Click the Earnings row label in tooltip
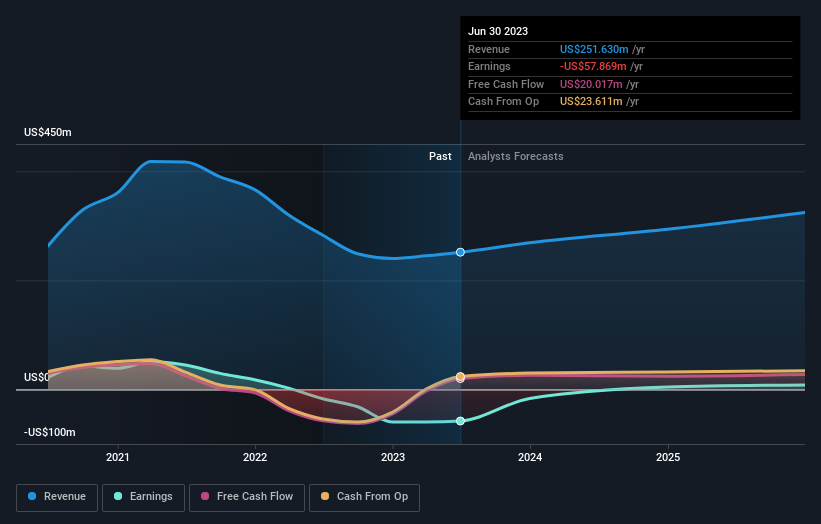821x524 pixels. (489, 66)
